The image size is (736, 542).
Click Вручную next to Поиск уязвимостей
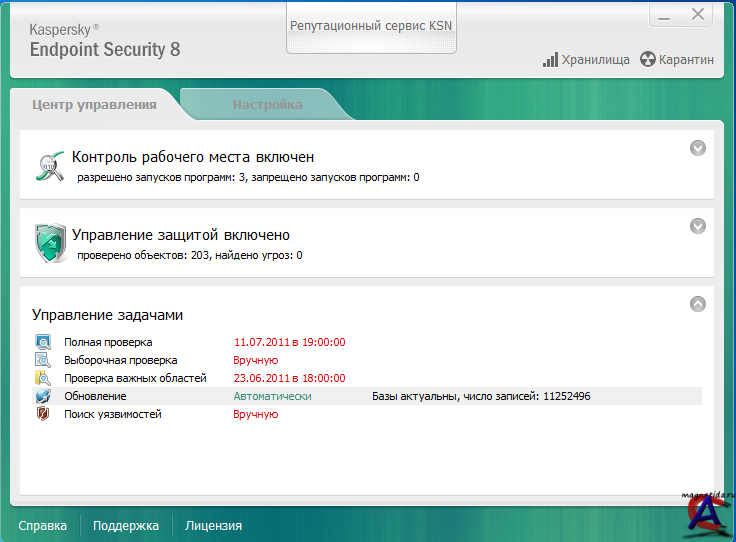[256, 414]
